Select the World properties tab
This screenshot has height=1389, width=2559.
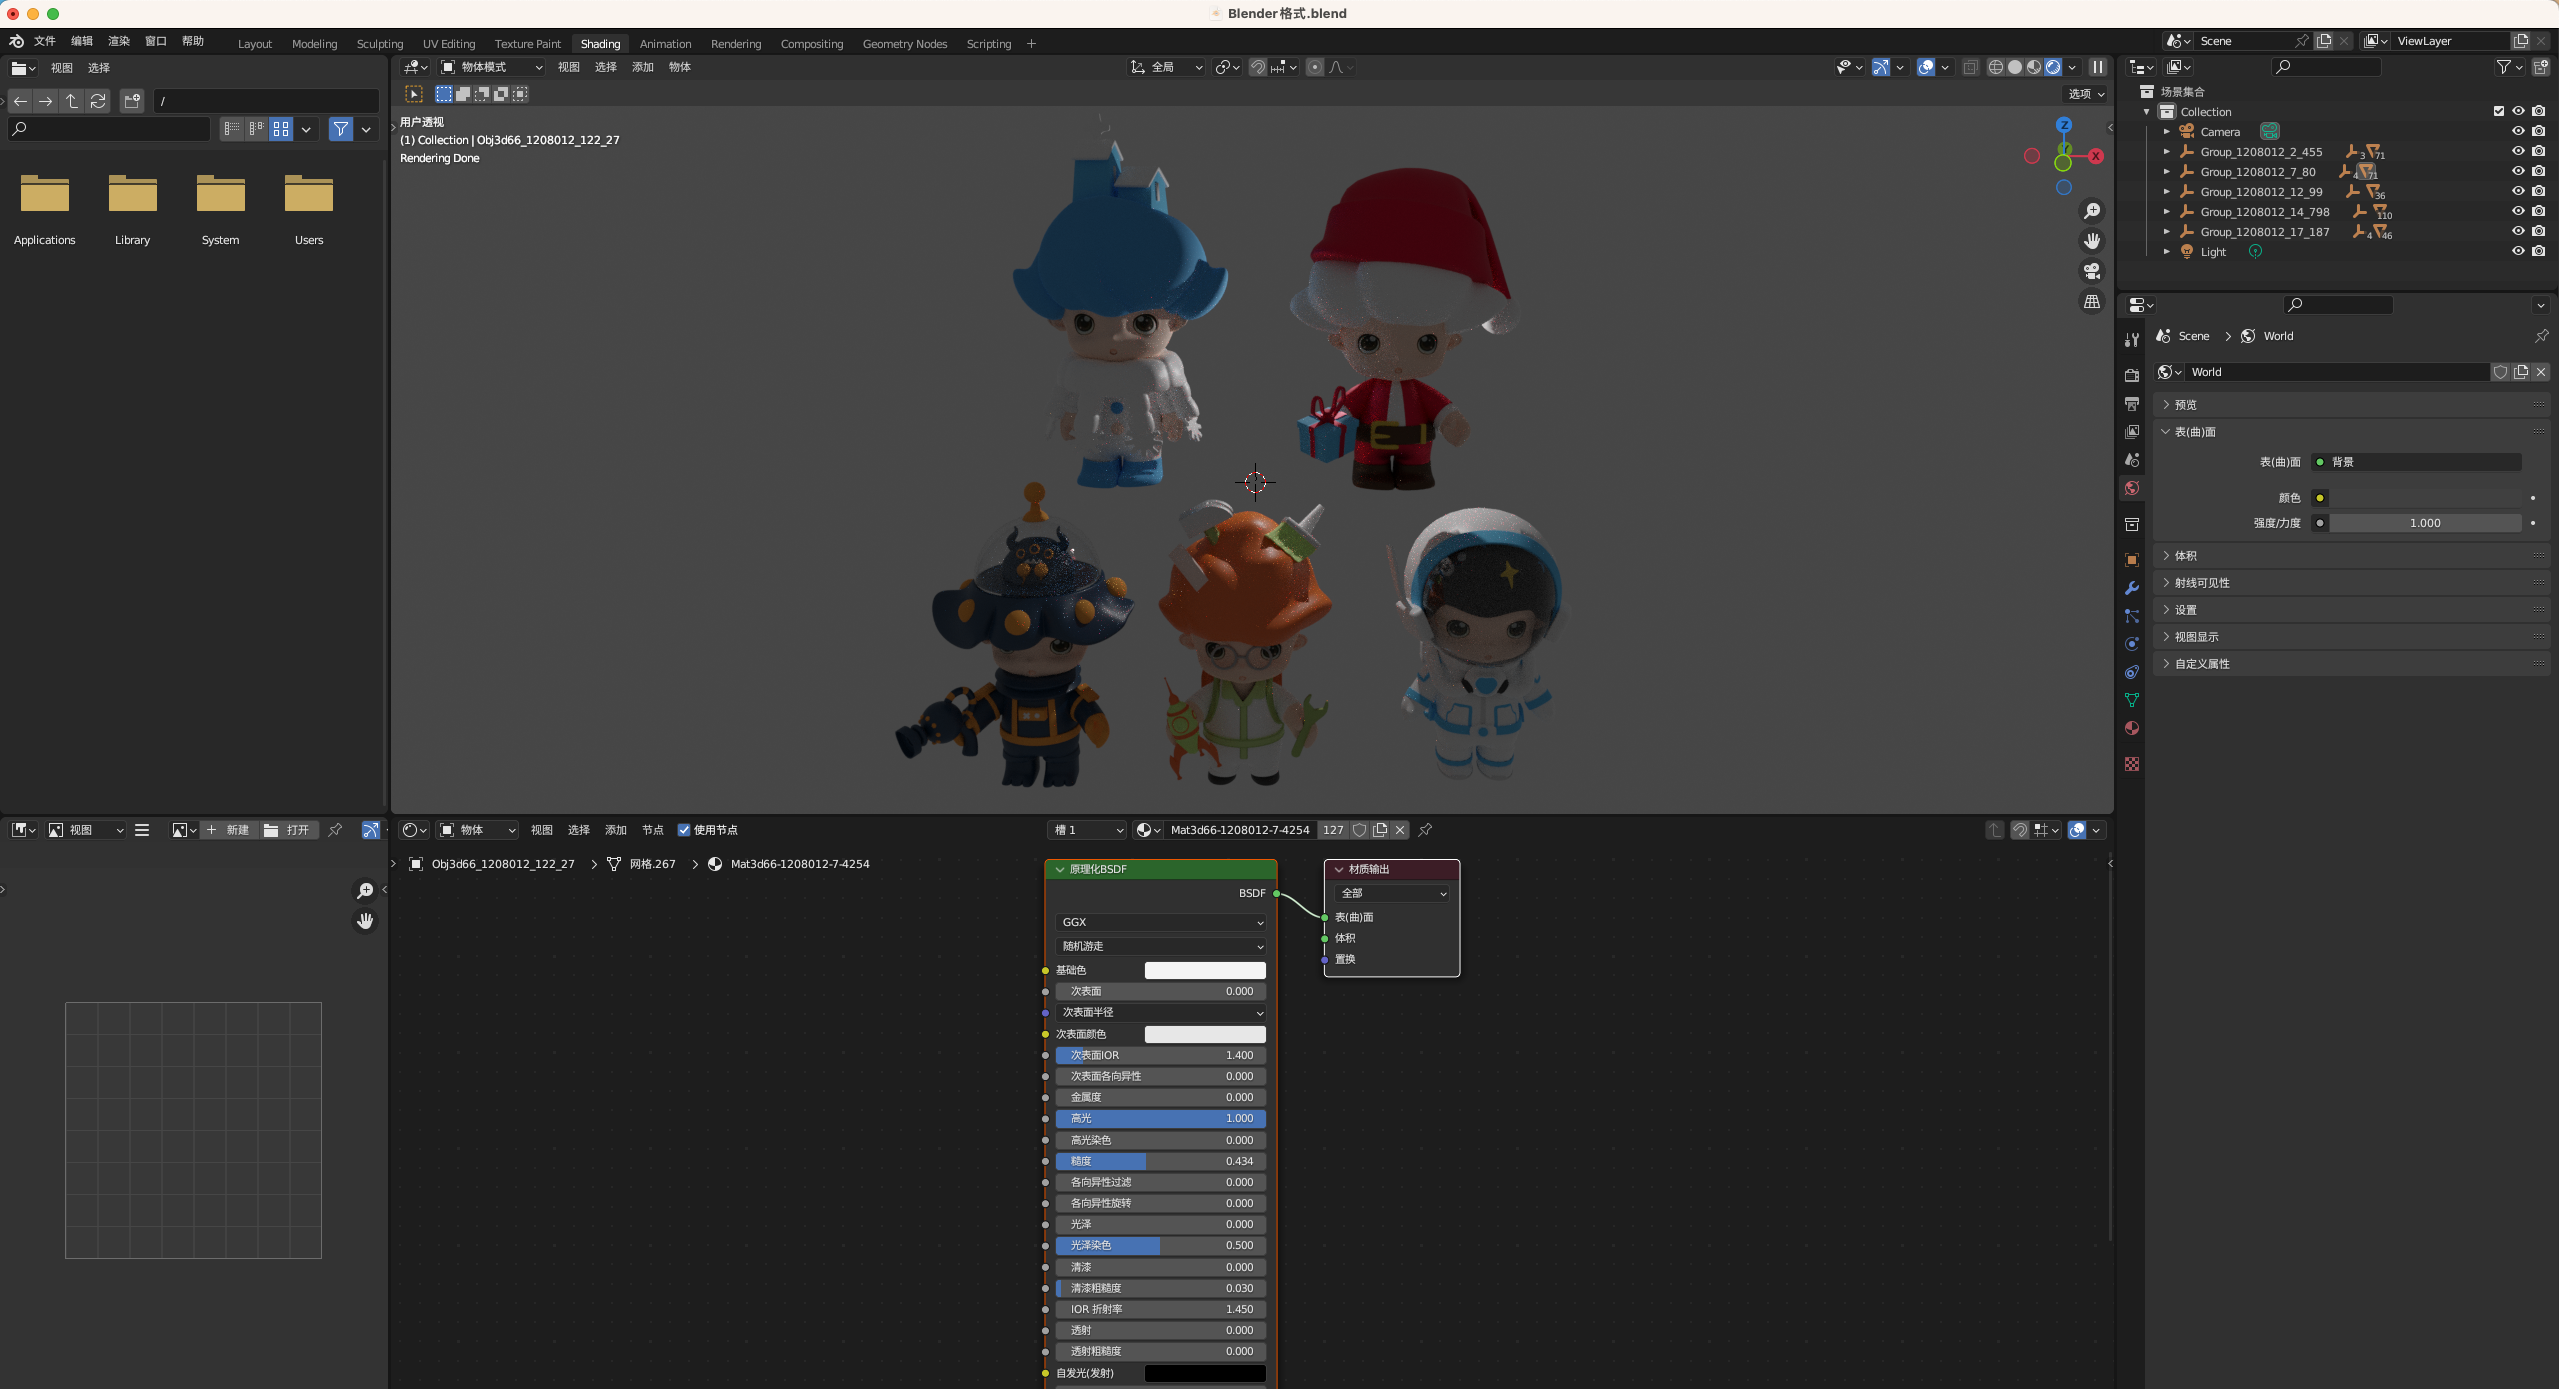pyautogui.click(x=2131, y=489)
